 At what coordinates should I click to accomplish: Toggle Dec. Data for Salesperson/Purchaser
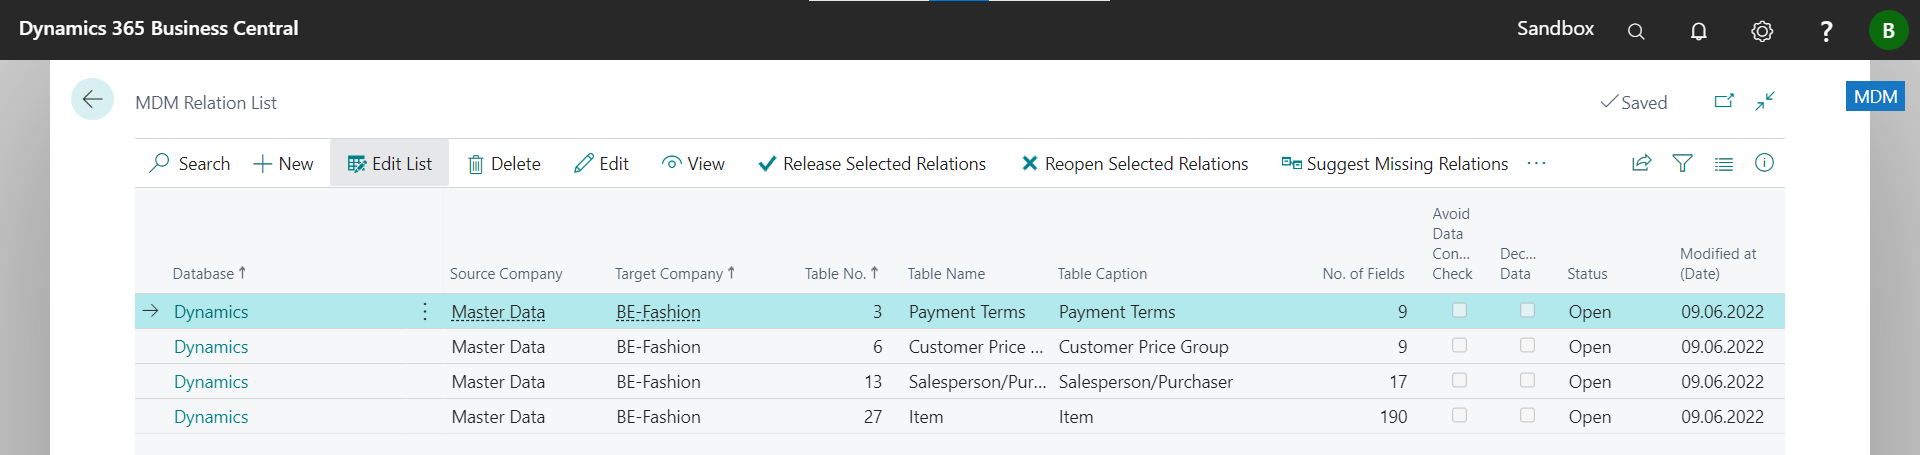1527,380
